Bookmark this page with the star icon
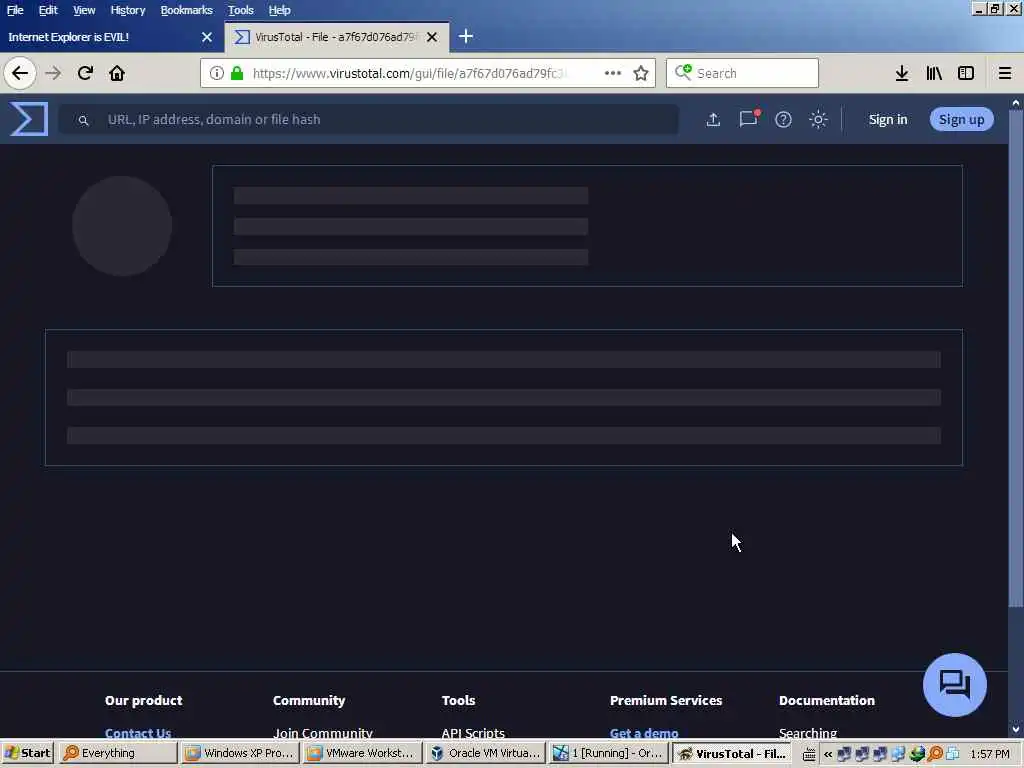This screenshot has height=768, width=1024. [x=641, y=73]
